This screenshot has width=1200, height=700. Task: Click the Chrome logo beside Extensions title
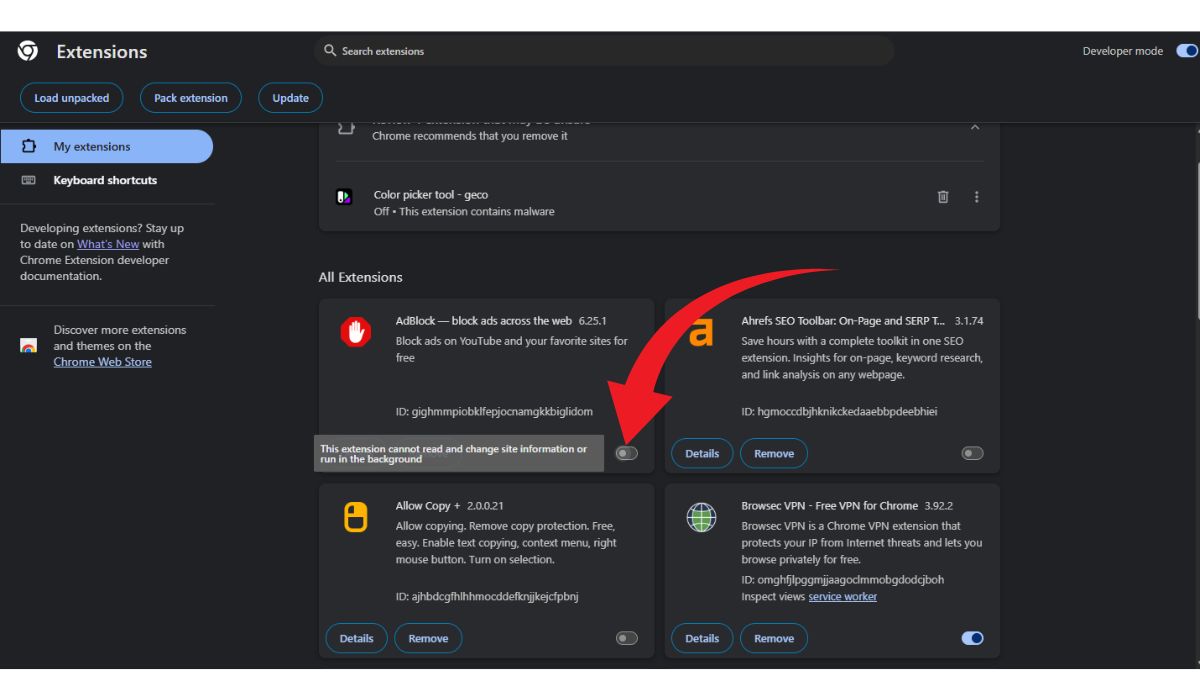(x=28, y=51)
